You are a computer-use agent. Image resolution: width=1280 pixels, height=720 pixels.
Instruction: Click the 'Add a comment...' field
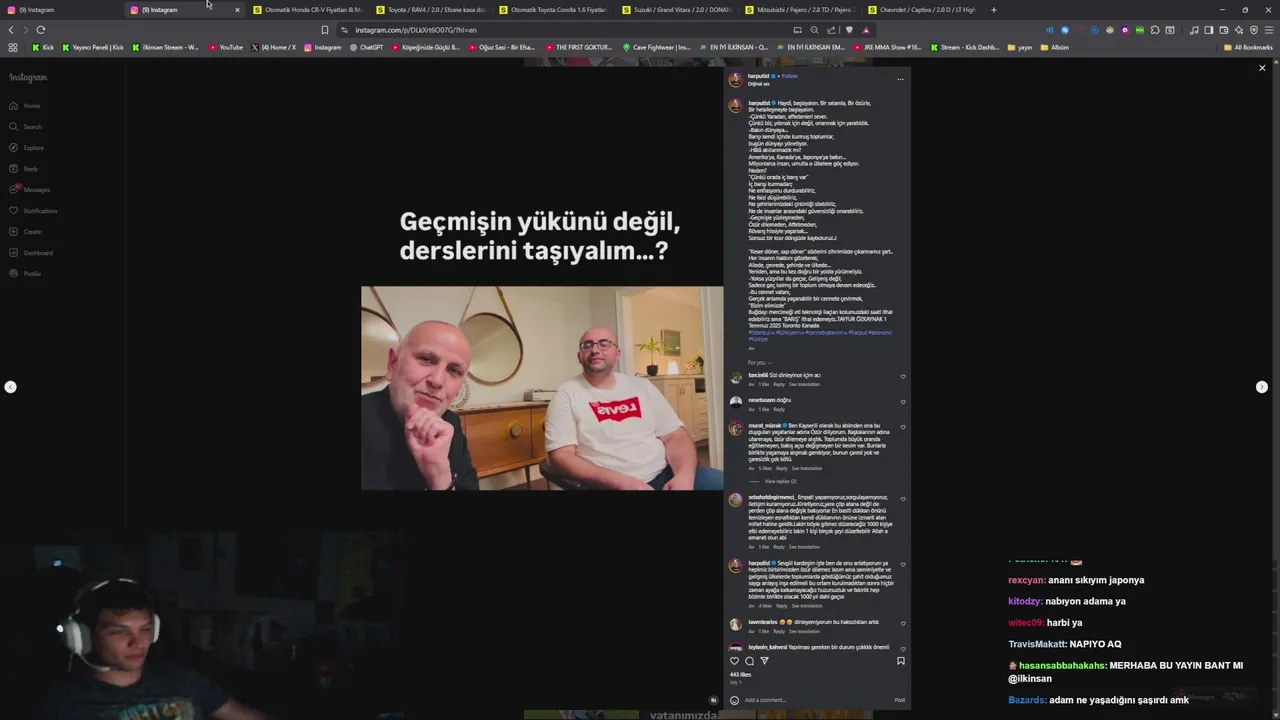click(815, 700)
